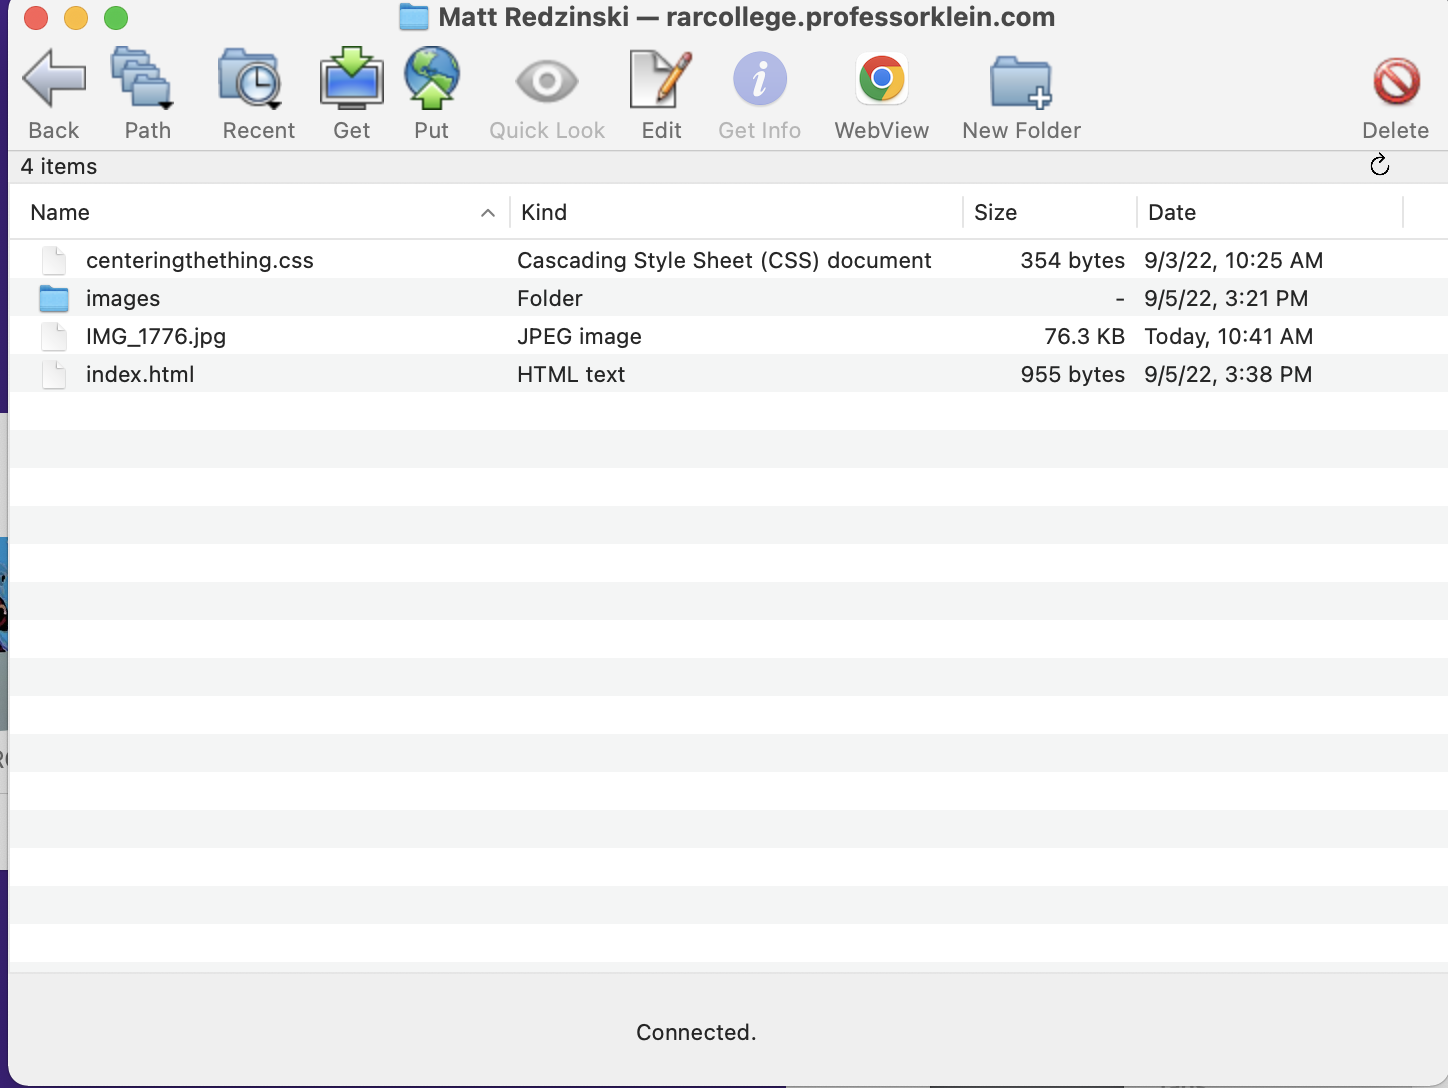Select the images folder row
This screenshot has height=1088, width=1448.
pos(728,298)
